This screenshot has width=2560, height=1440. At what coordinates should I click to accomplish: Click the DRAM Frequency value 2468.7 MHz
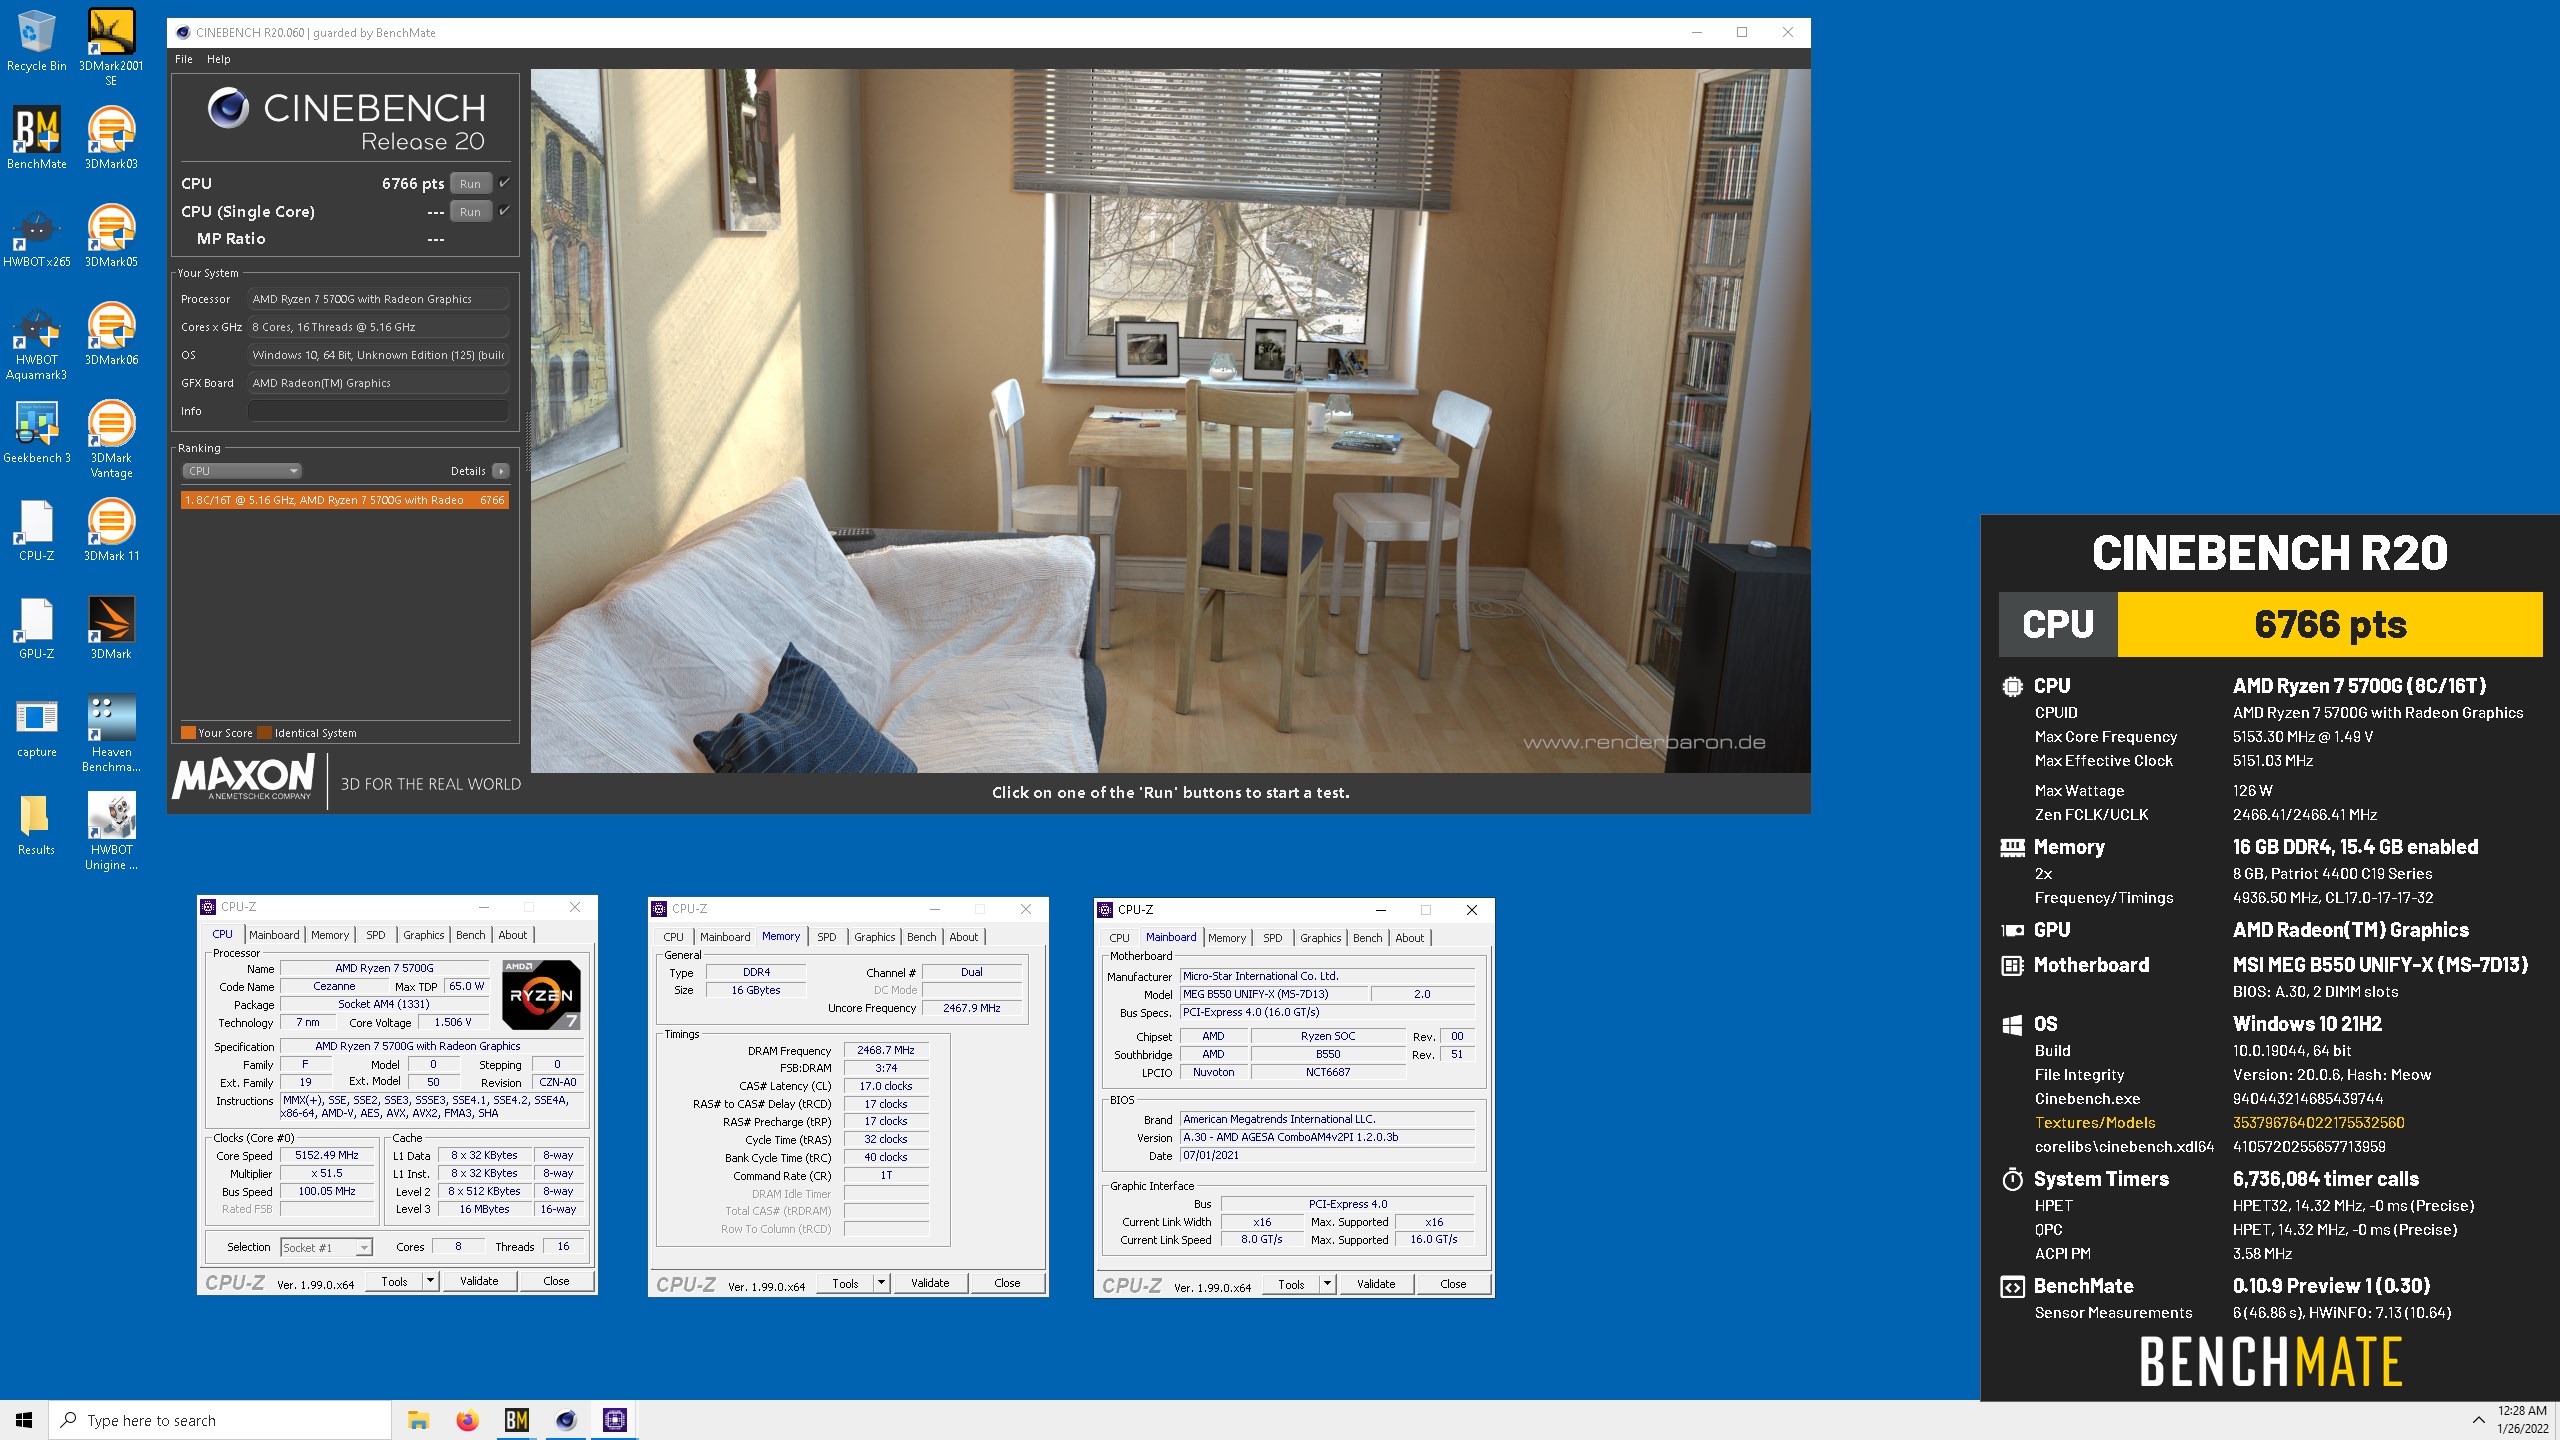pos(886,1050)
